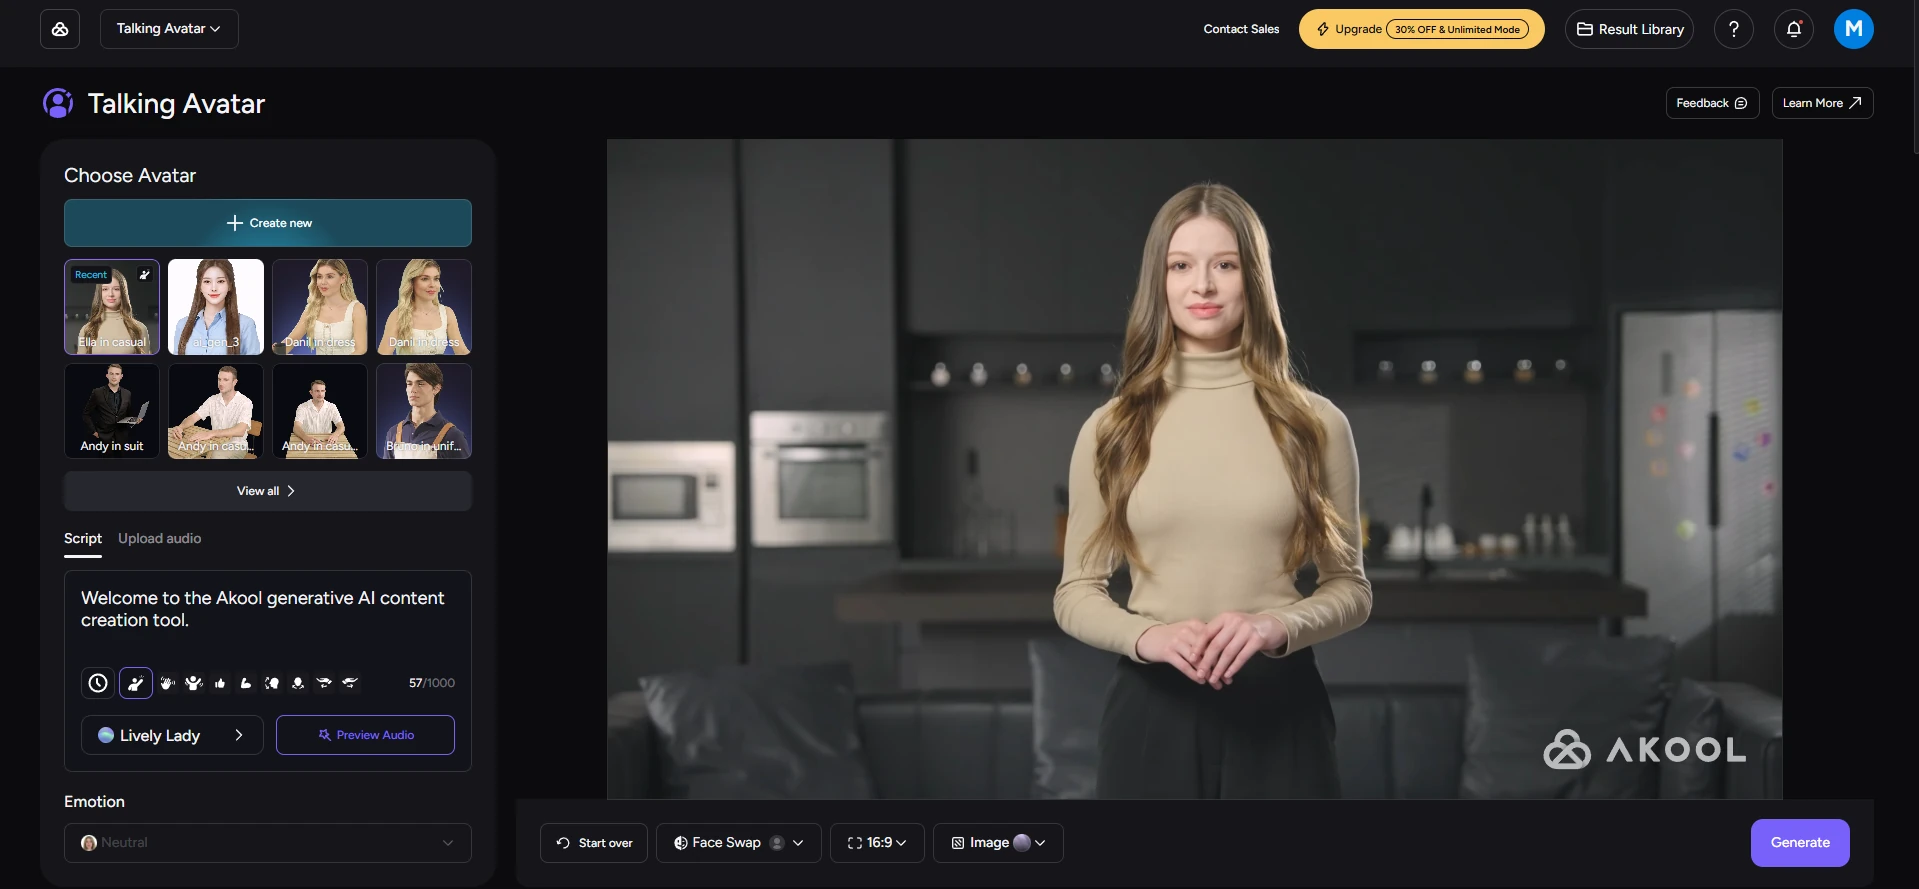Click the gesture badge on Ella thumbnail

(x=145, y=275)
